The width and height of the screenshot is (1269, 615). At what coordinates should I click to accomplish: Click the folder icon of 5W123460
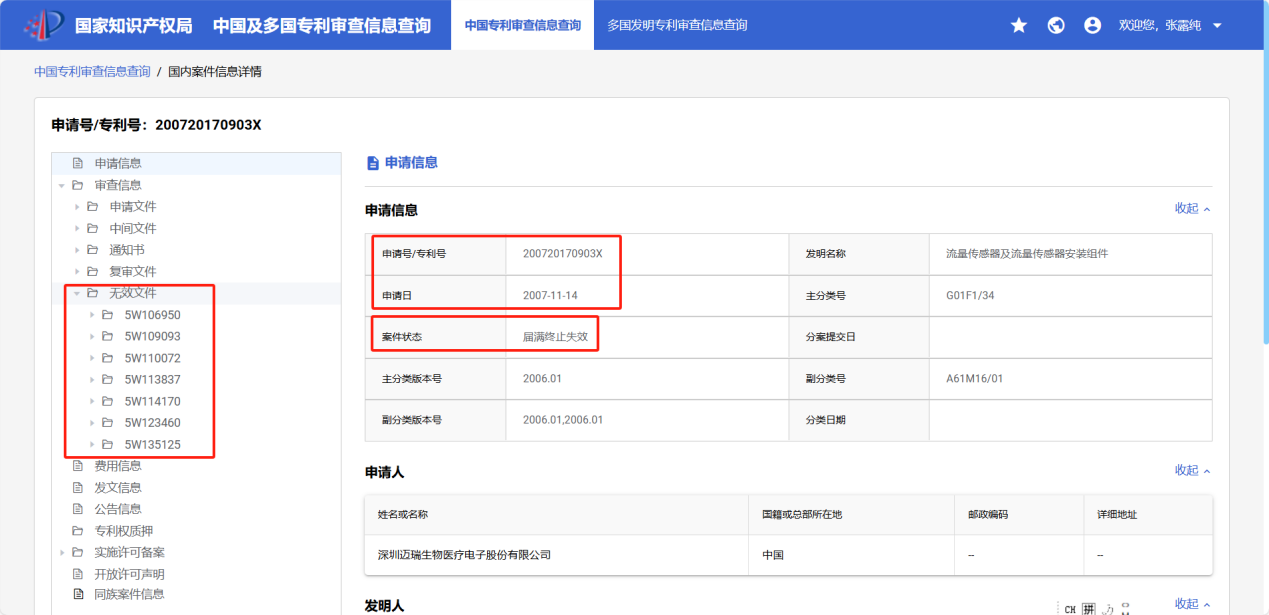[x=108, y=423]
